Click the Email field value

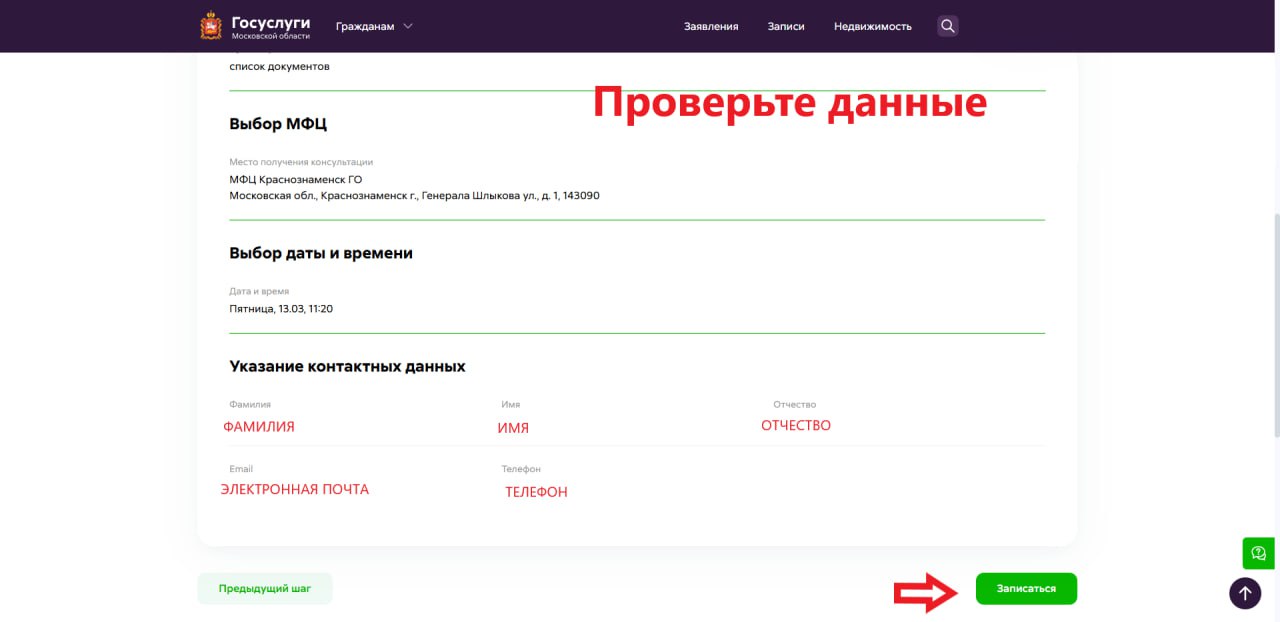[294, 489]
